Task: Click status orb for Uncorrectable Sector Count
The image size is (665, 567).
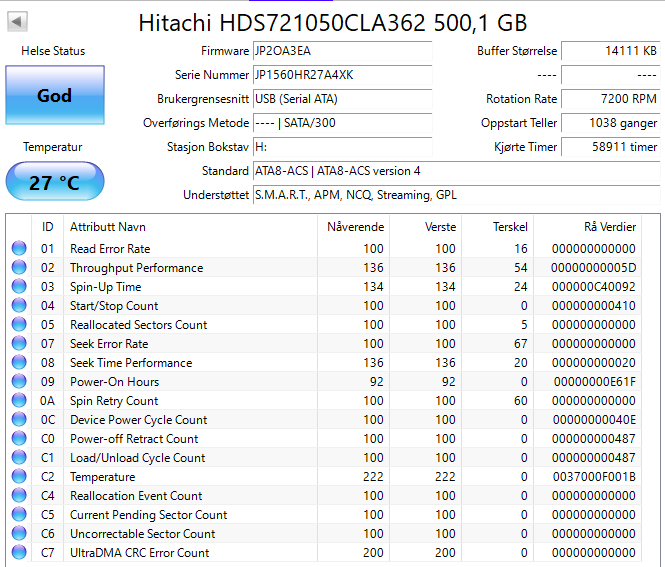Action: coord(19,533)
